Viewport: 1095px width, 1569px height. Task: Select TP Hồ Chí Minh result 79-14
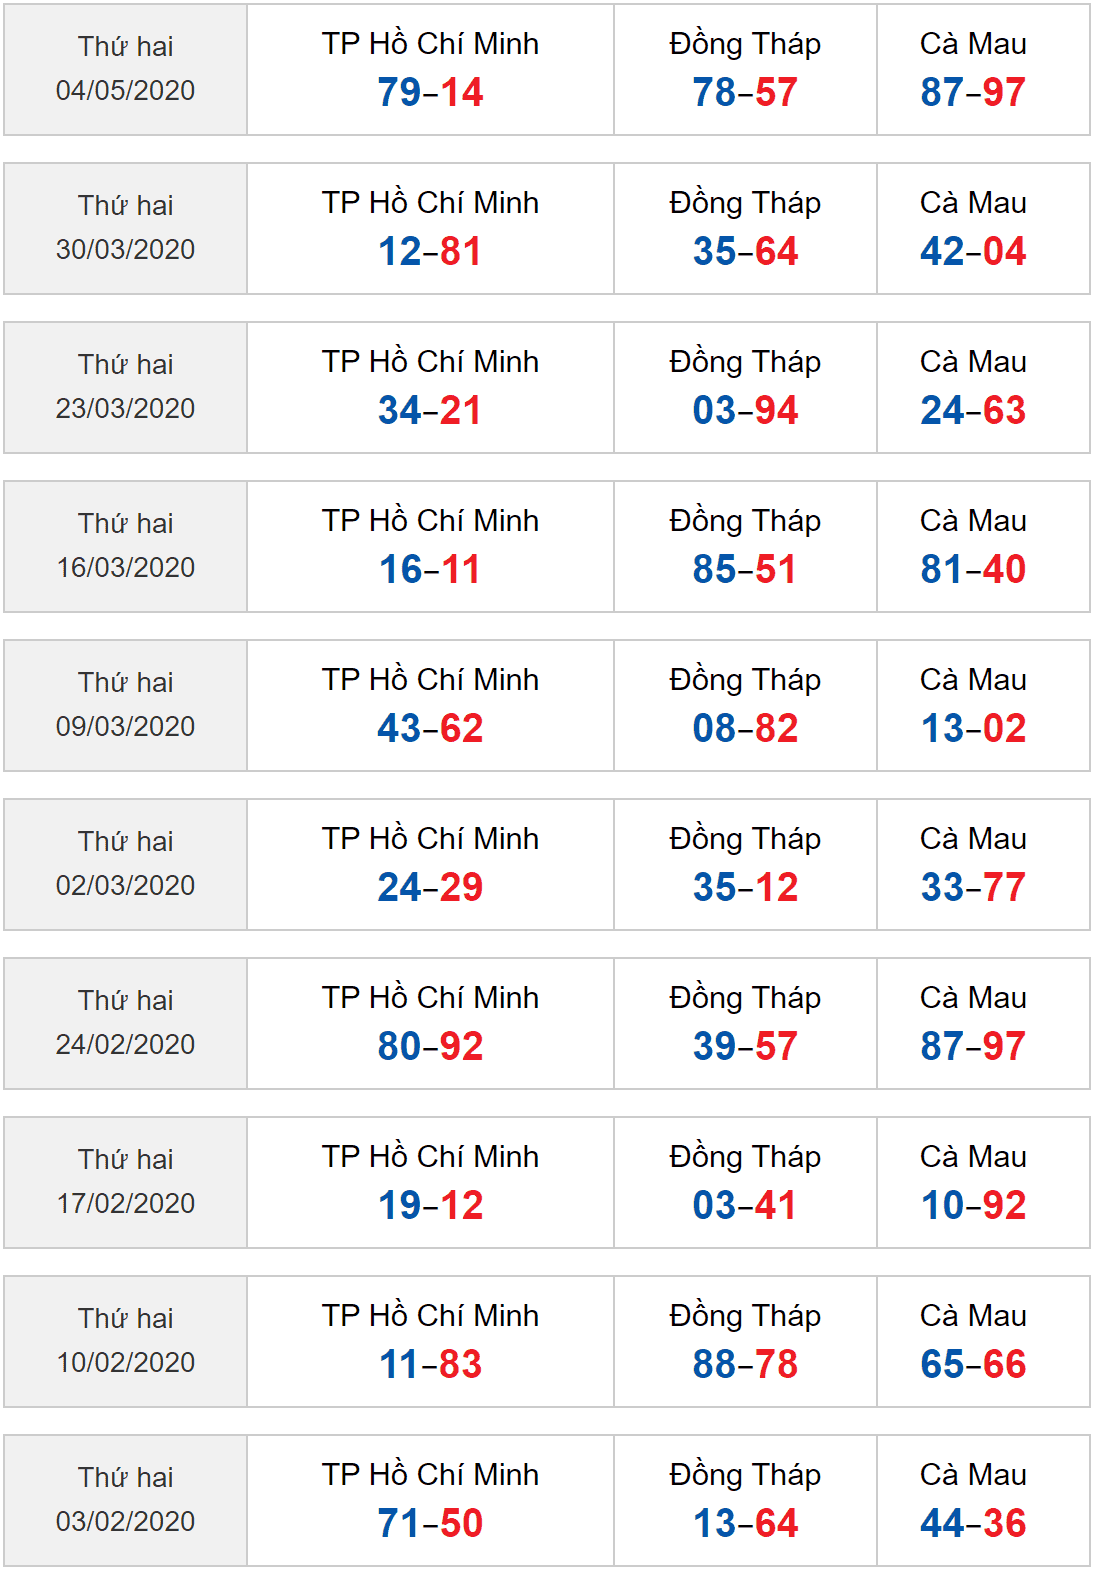pos(430,92)
